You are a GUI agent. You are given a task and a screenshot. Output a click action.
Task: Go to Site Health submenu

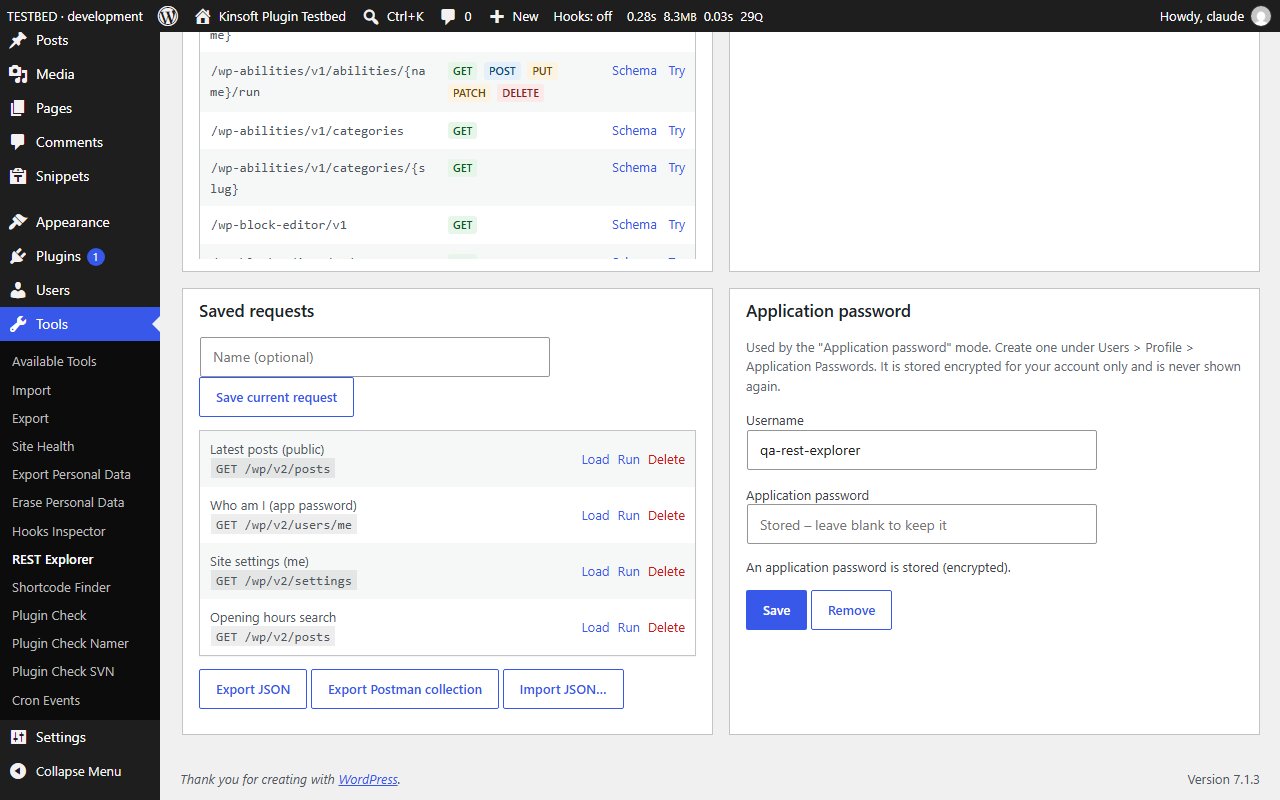pos(43,446)
